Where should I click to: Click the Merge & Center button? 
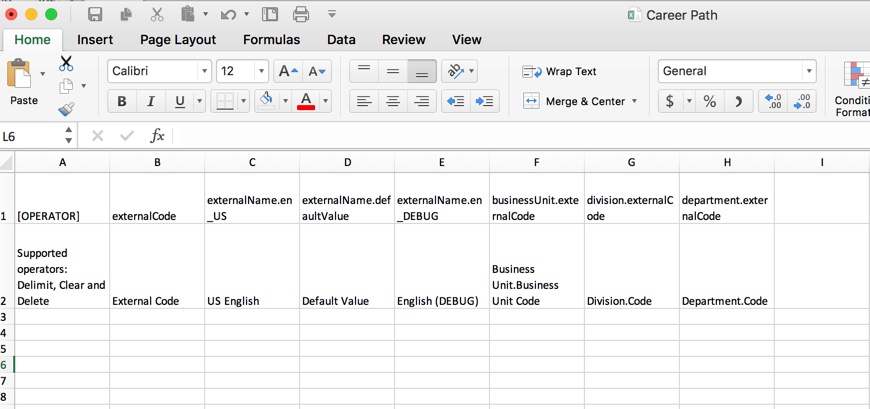click(580, 101)
